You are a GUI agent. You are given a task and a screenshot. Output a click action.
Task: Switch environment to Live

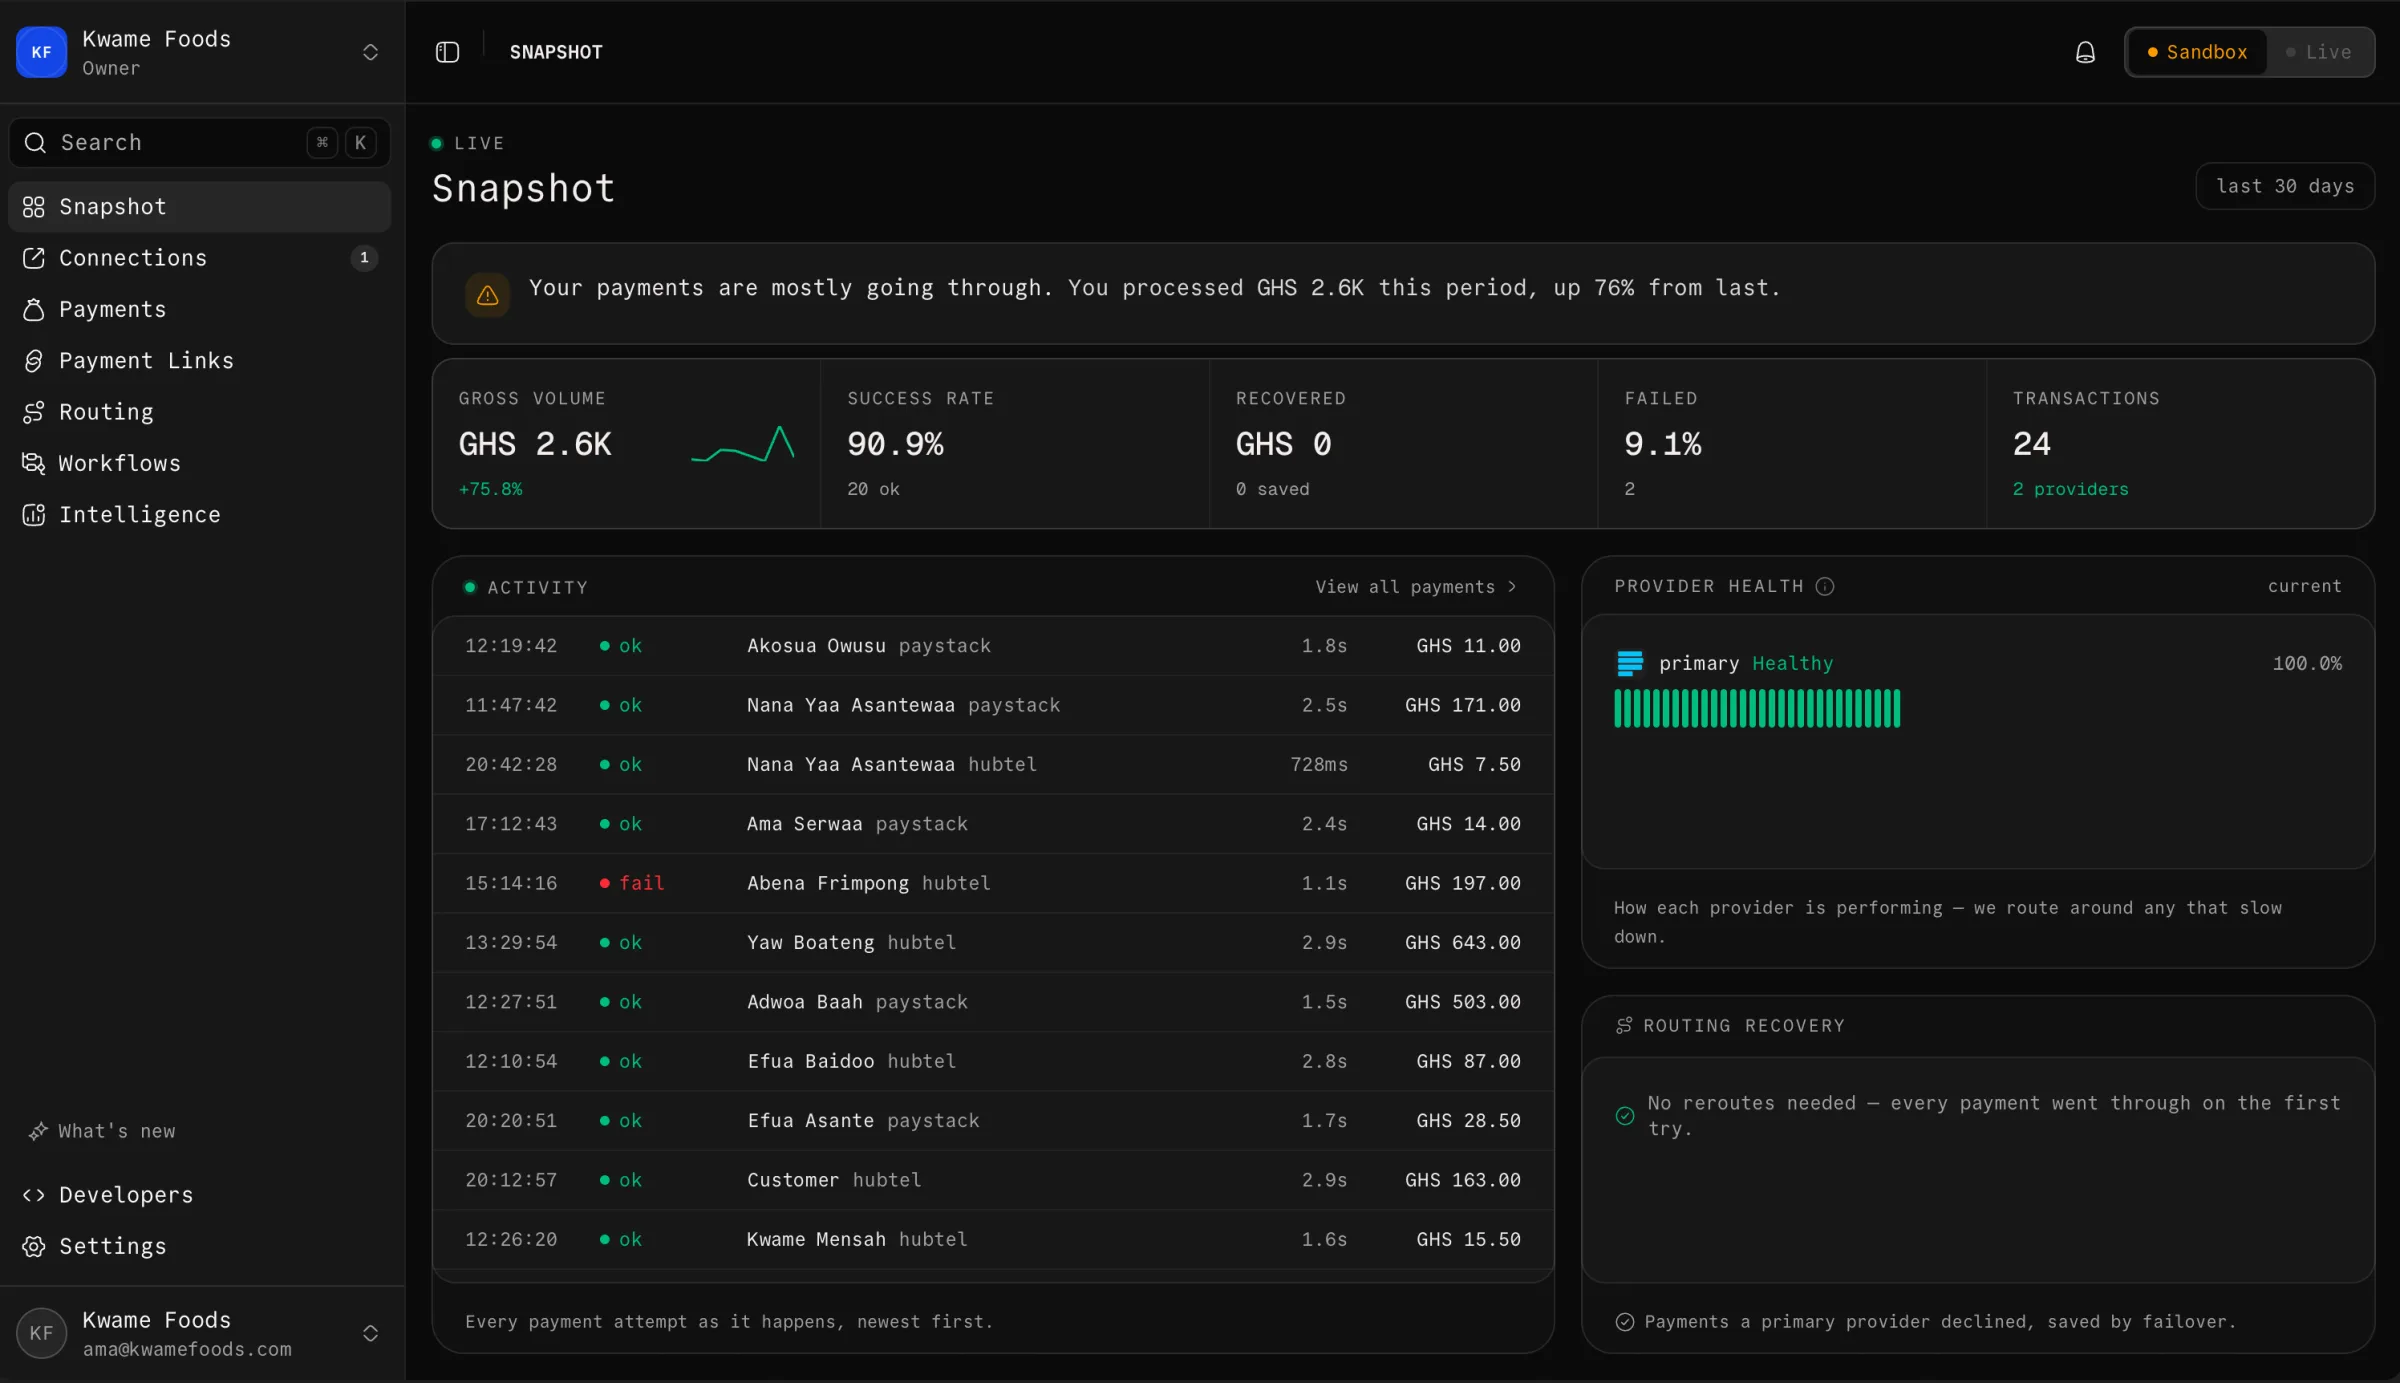(2319, 52)
